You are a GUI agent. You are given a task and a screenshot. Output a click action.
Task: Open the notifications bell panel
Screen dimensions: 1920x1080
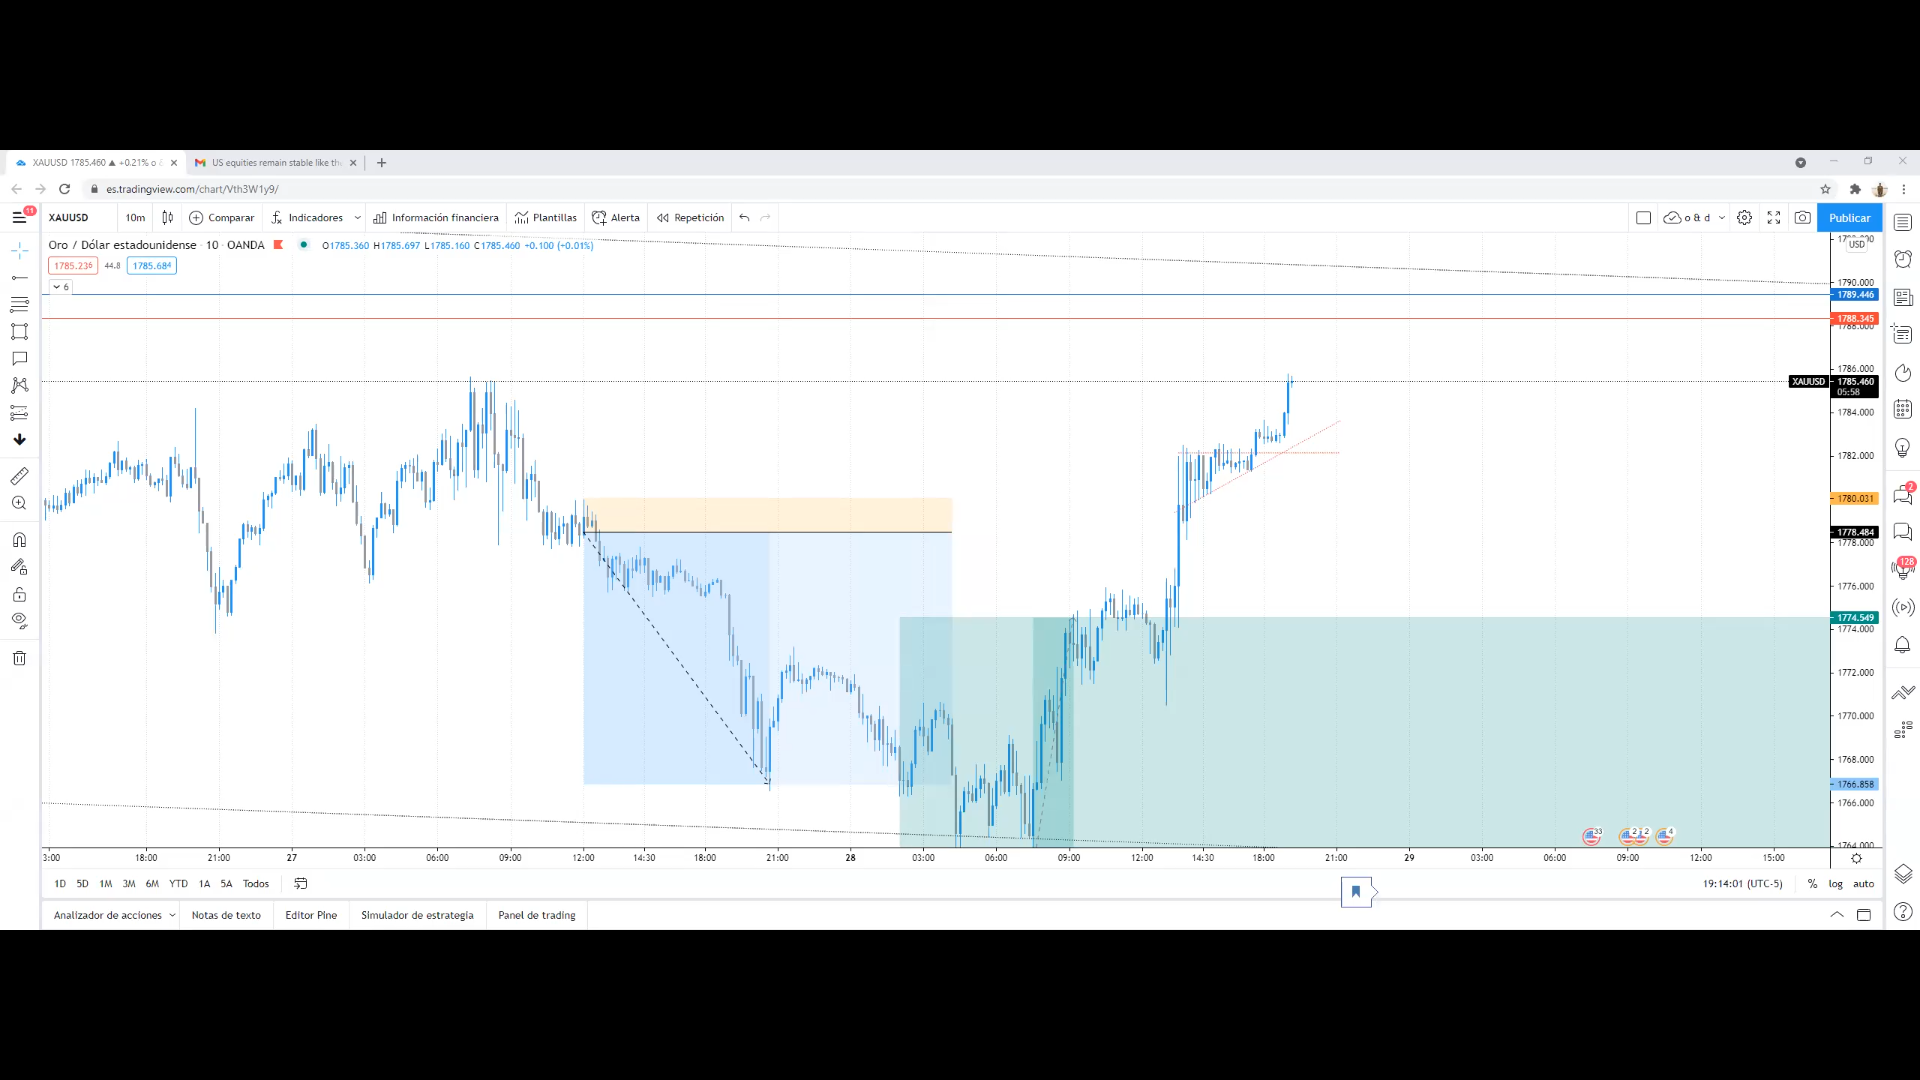pos(1902,645)
